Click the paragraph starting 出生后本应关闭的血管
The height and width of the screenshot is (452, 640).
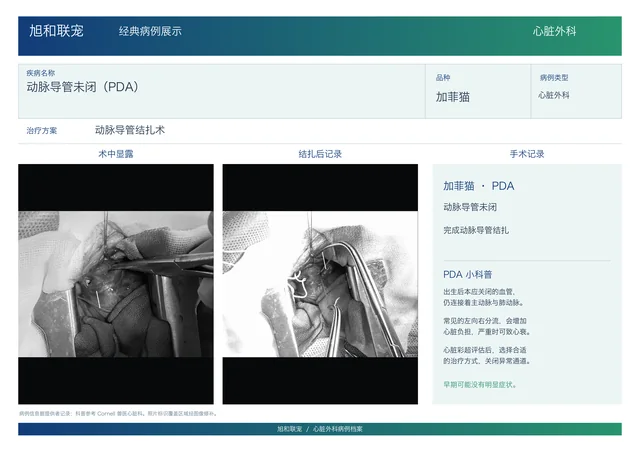coord(484,297)
